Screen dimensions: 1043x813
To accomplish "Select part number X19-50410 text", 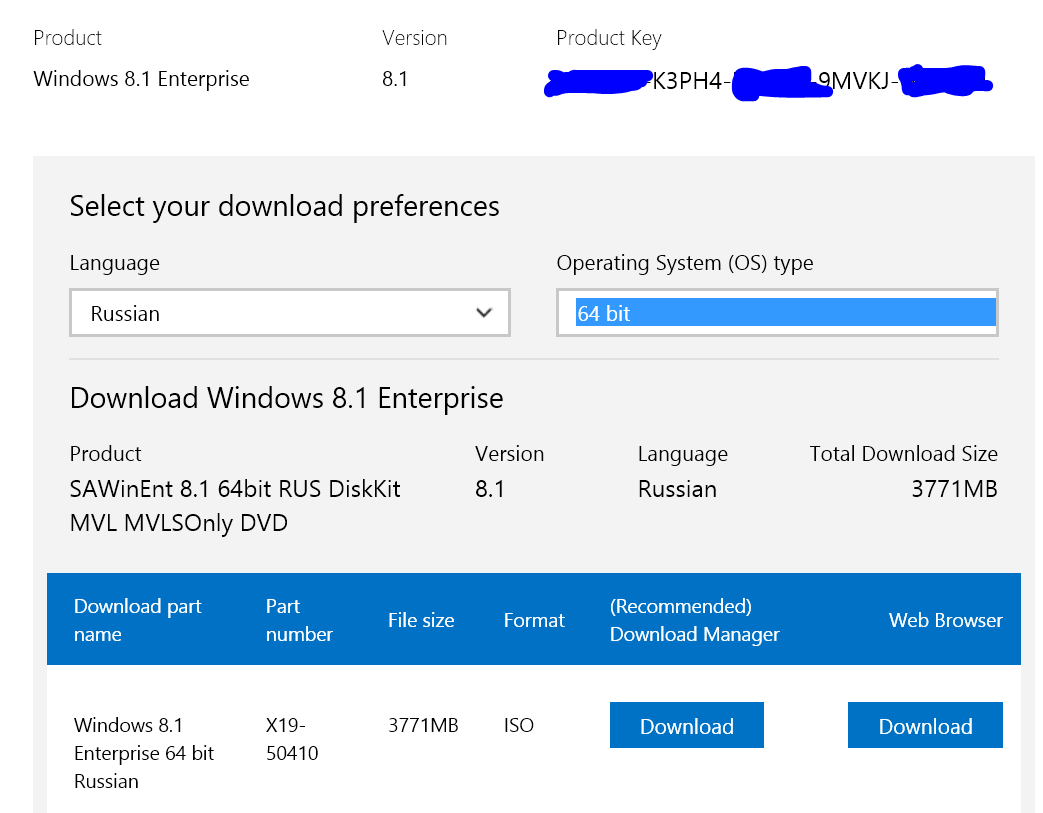I will [292, 738].
